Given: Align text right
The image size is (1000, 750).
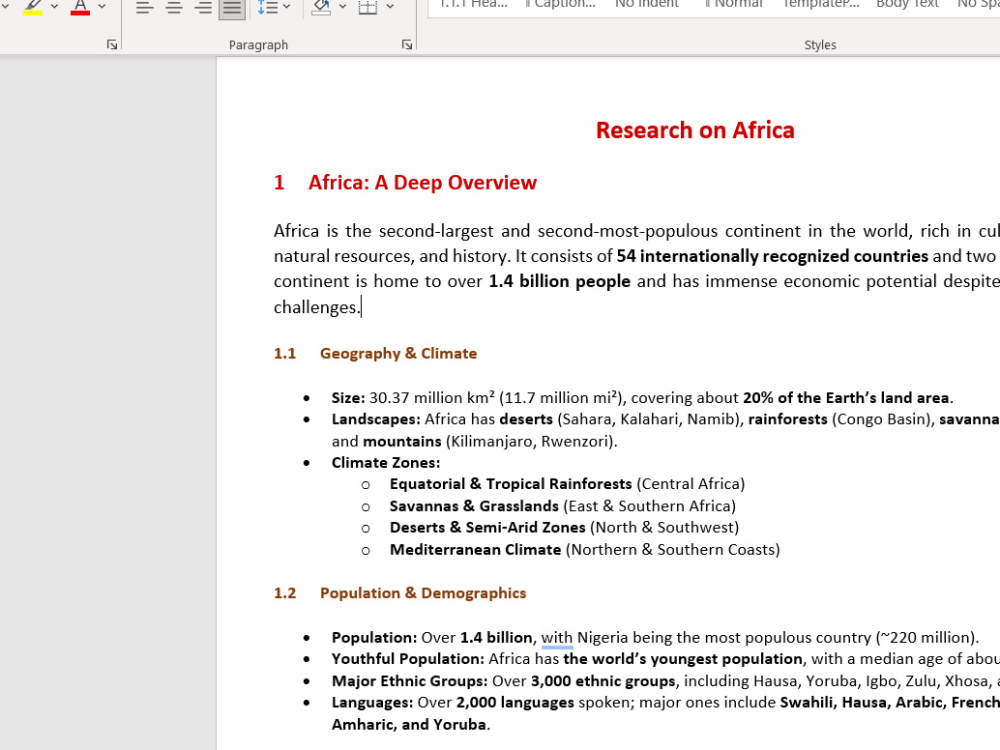Looking at the screenshot, I should pyautogui.click(x=203, y=7).
